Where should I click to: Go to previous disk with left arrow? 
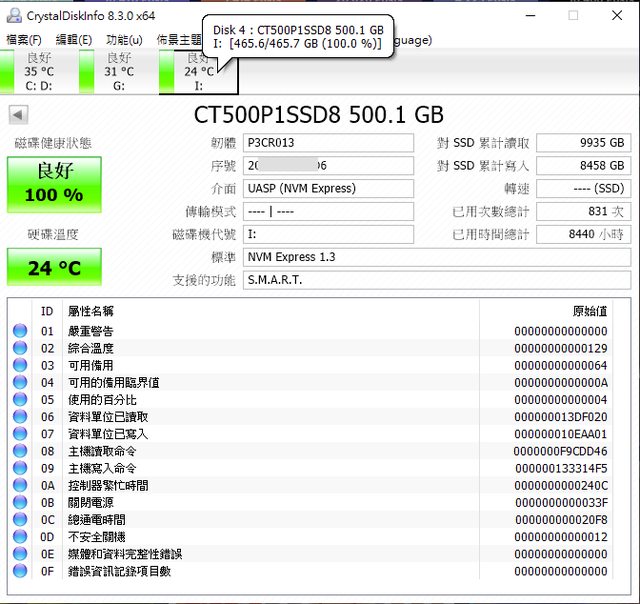[x=18, y=114]
